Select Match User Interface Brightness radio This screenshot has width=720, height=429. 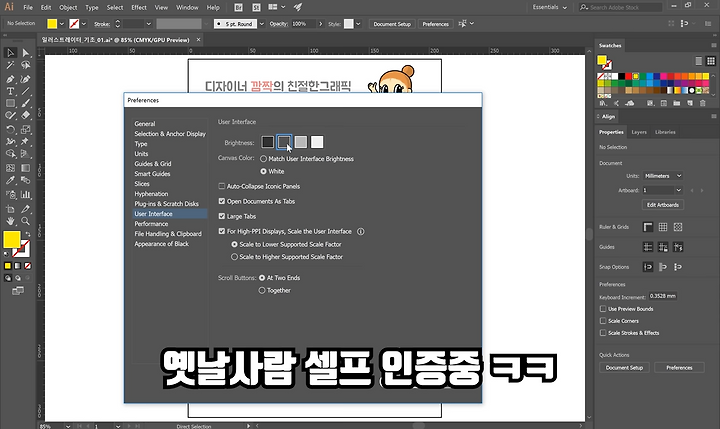pyautogui.click(x=263, y=159)
